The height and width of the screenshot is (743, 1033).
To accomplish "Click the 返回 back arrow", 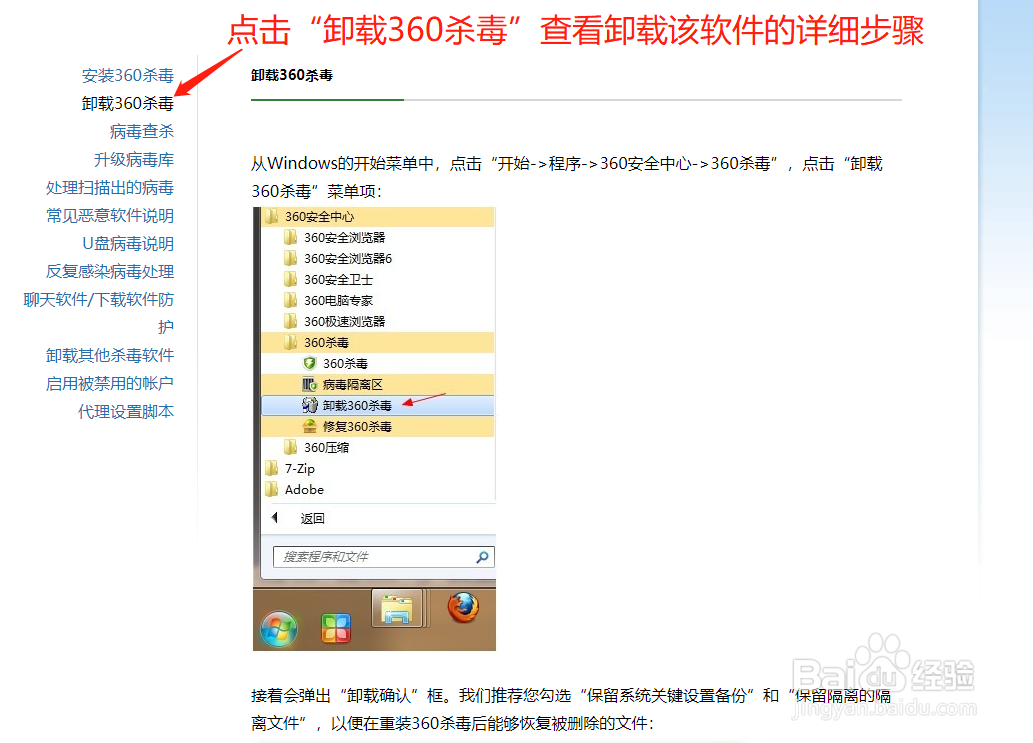I will coord(275,518).
